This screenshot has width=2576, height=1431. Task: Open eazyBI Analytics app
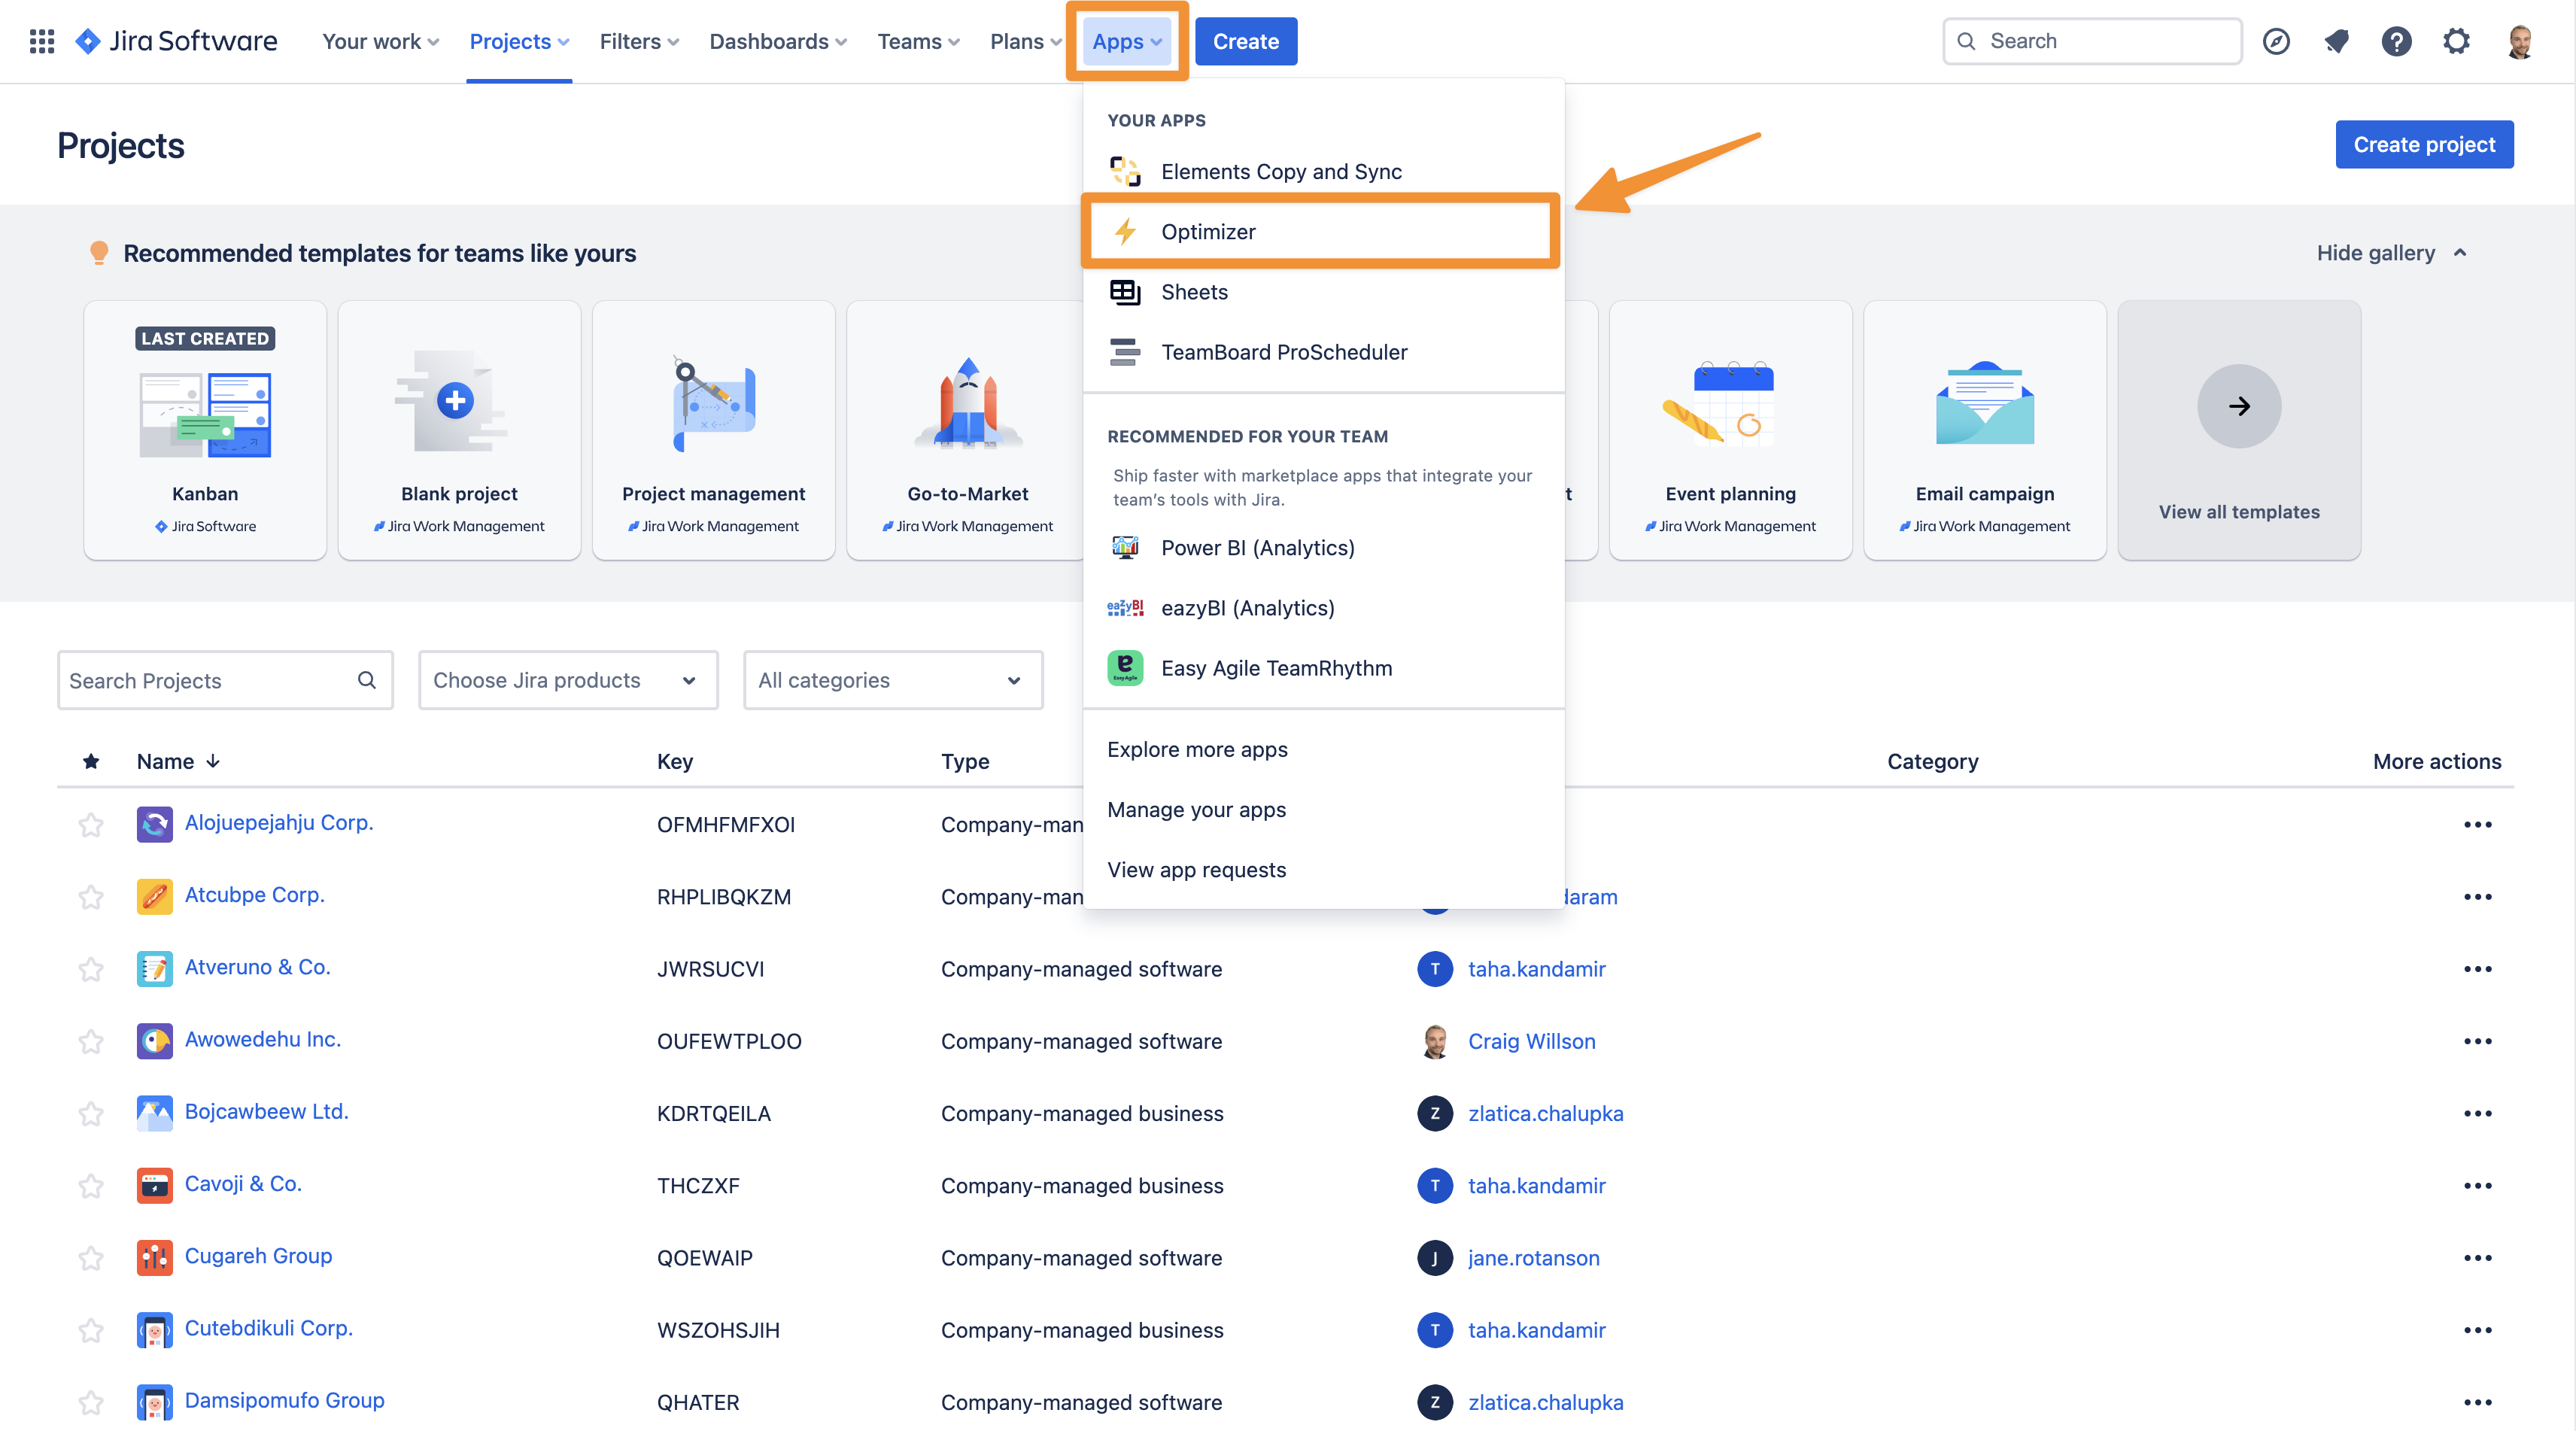[x=1247, y=608]
